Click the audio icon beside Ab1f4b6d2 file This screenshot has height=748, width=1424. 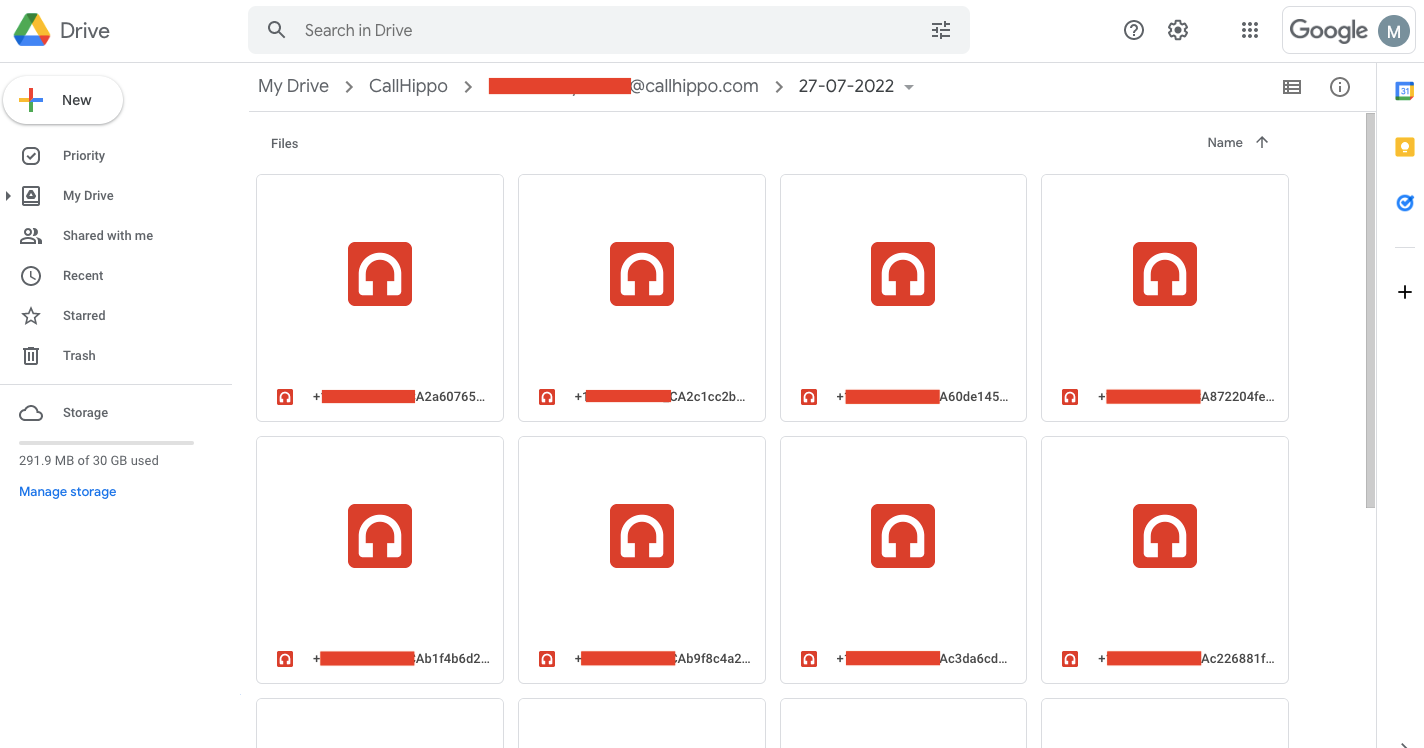(285, 659)
